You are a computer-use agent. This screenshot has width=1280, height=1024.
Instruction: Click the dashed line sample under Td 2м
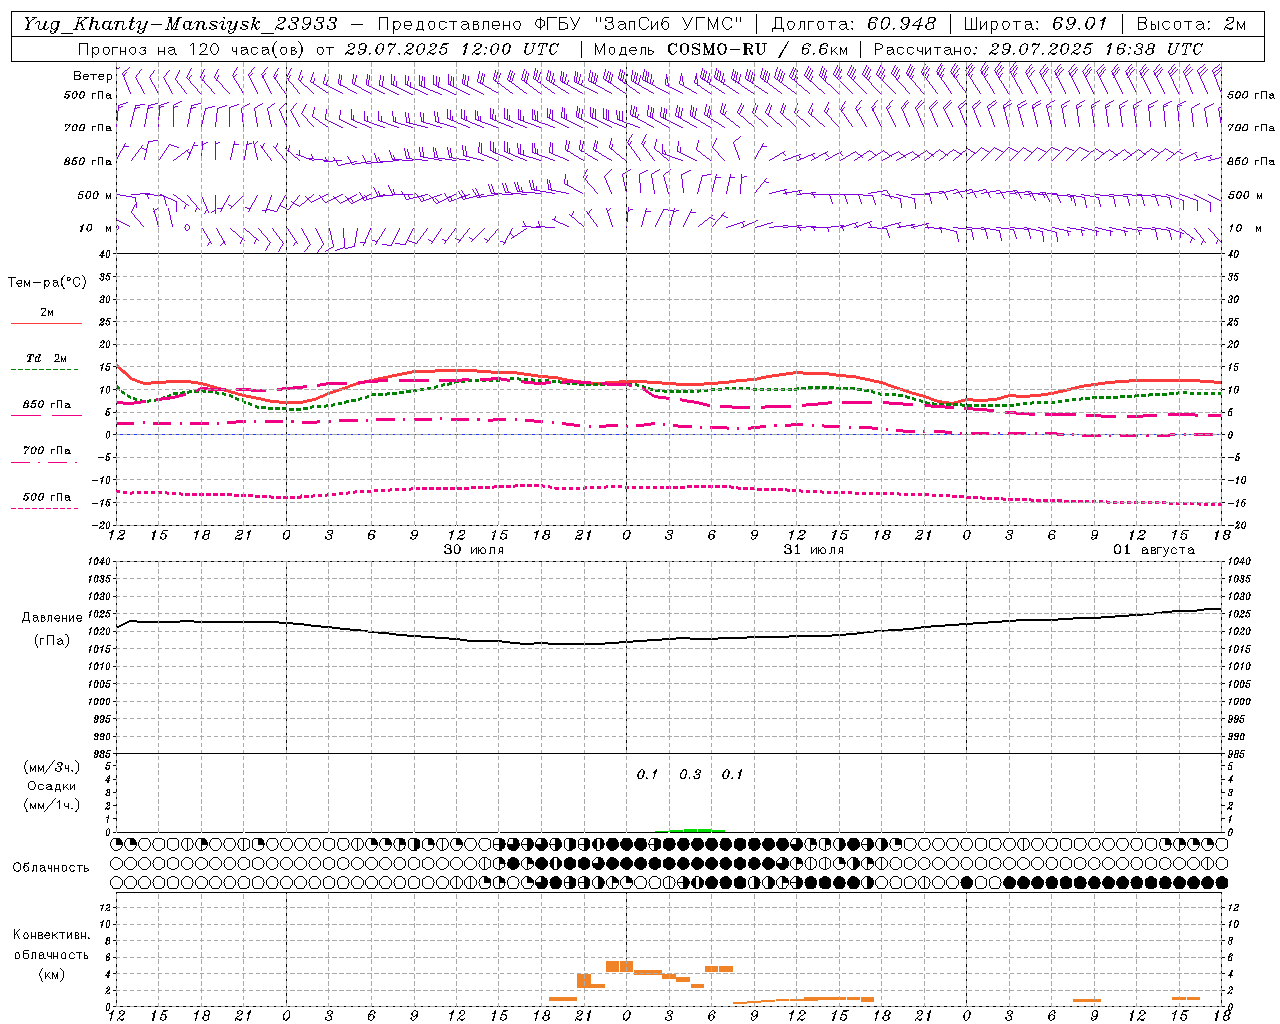point(45,370)
